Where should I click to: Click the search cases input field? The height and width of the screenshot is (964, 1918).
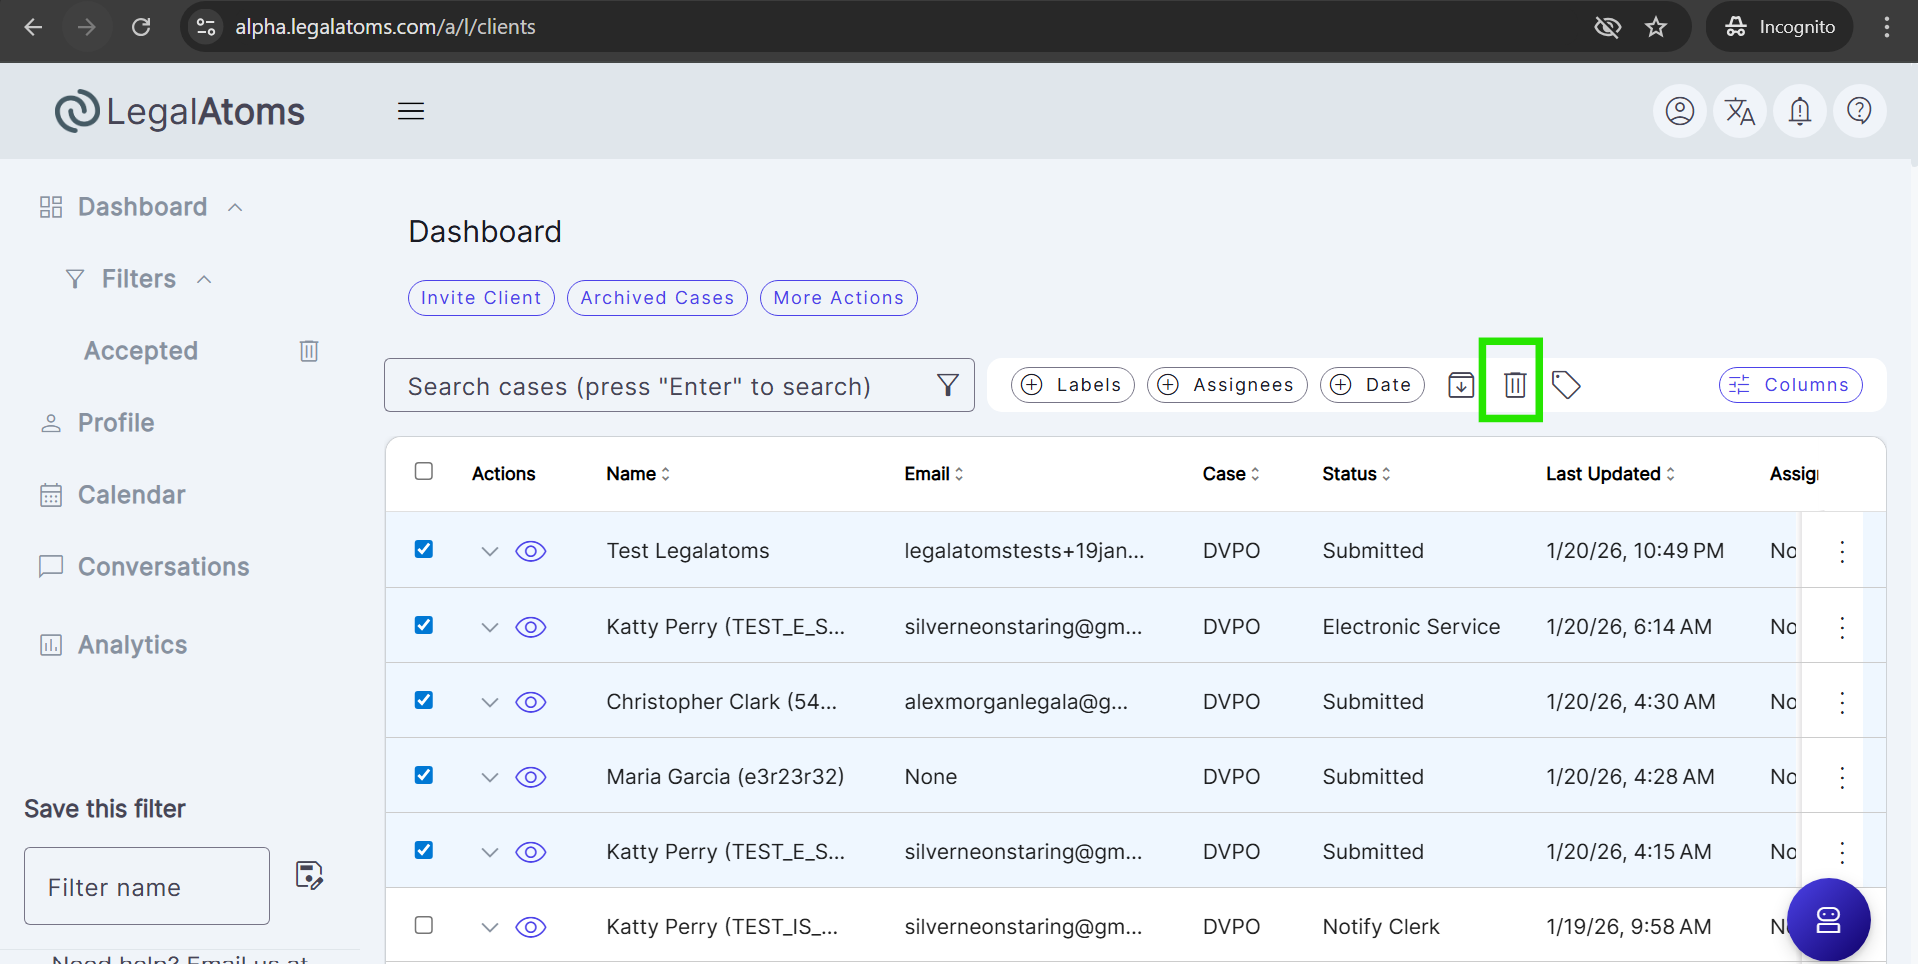[x=660, y=386]
